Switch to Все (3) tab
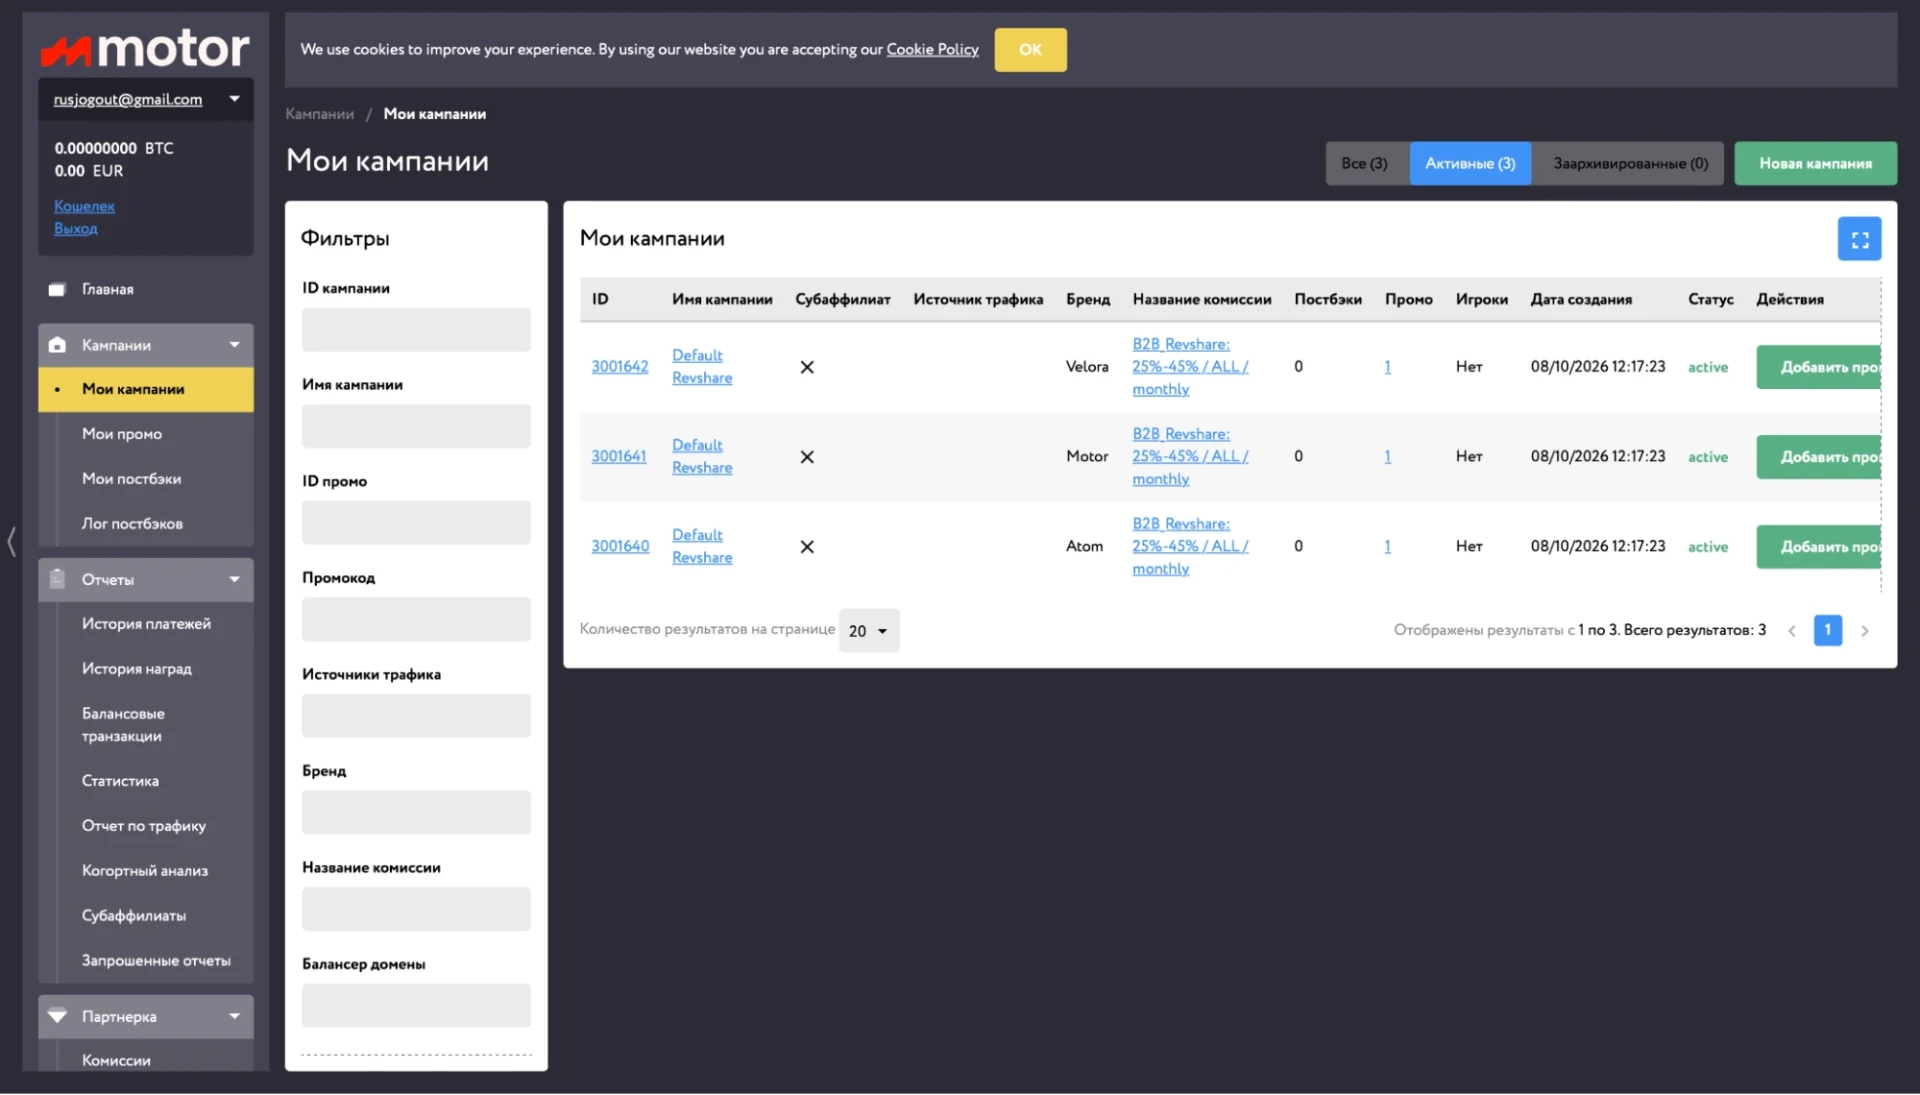 click(x=1365, y=163)
